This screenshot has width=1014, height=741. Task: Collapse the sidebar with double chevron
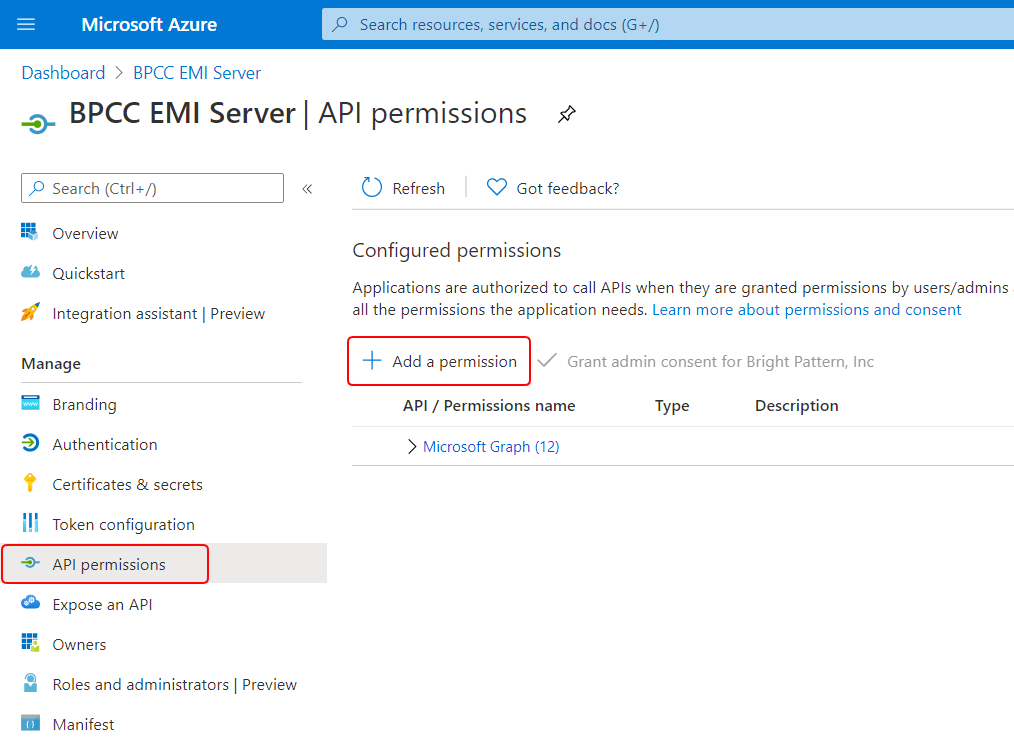pyautogui.click(x=307, y=189)
